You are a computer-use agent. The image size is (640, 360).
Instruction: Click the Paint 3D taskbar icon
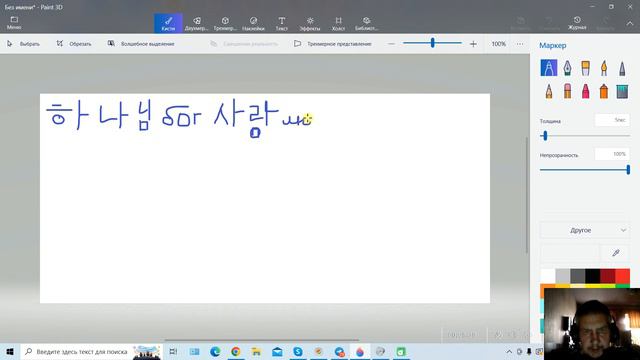pos(360,351)
